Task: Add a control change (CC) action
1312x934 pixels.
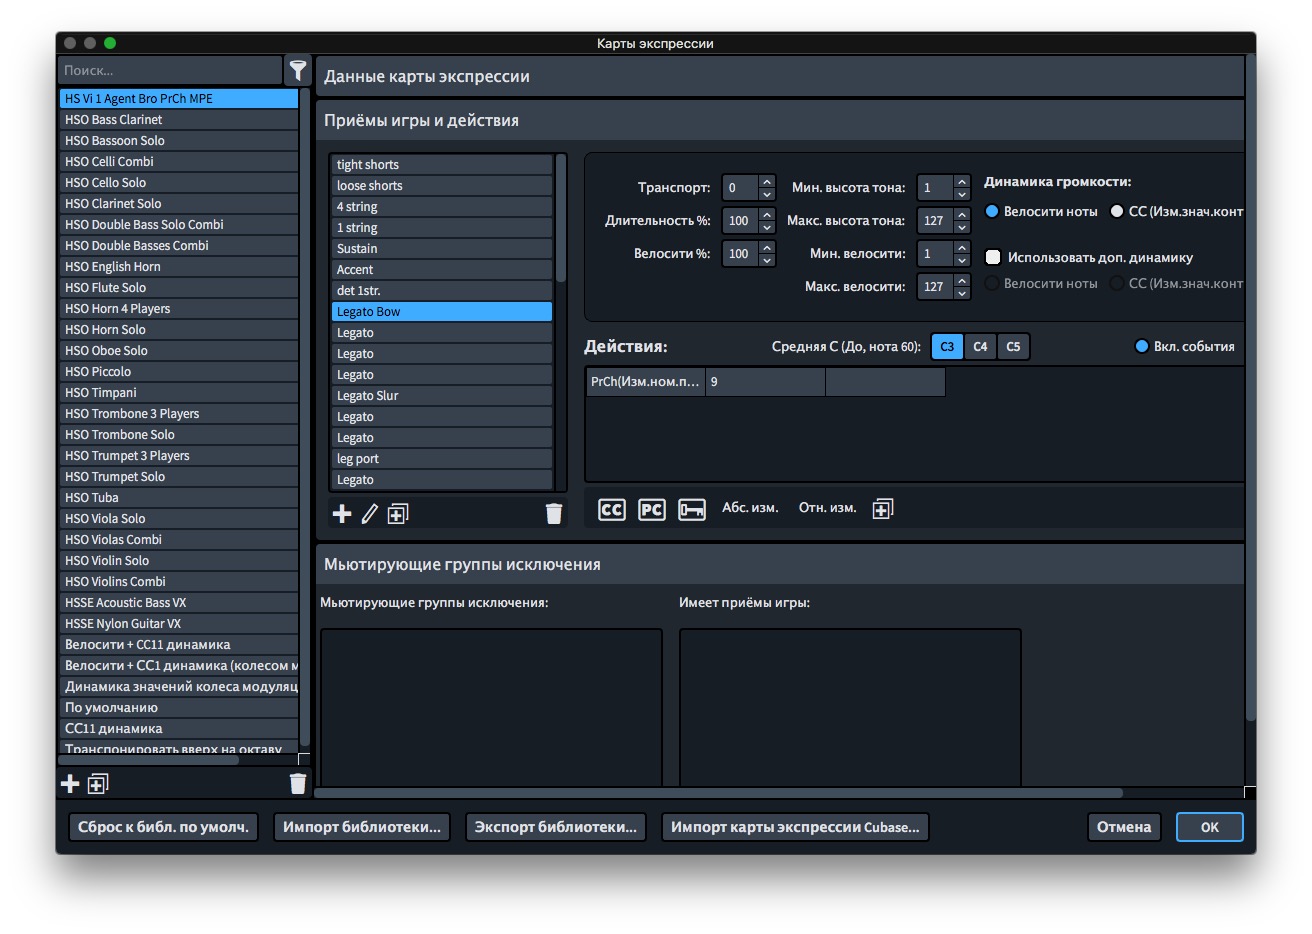Action: pyautogui.click(x=612, y=510)
